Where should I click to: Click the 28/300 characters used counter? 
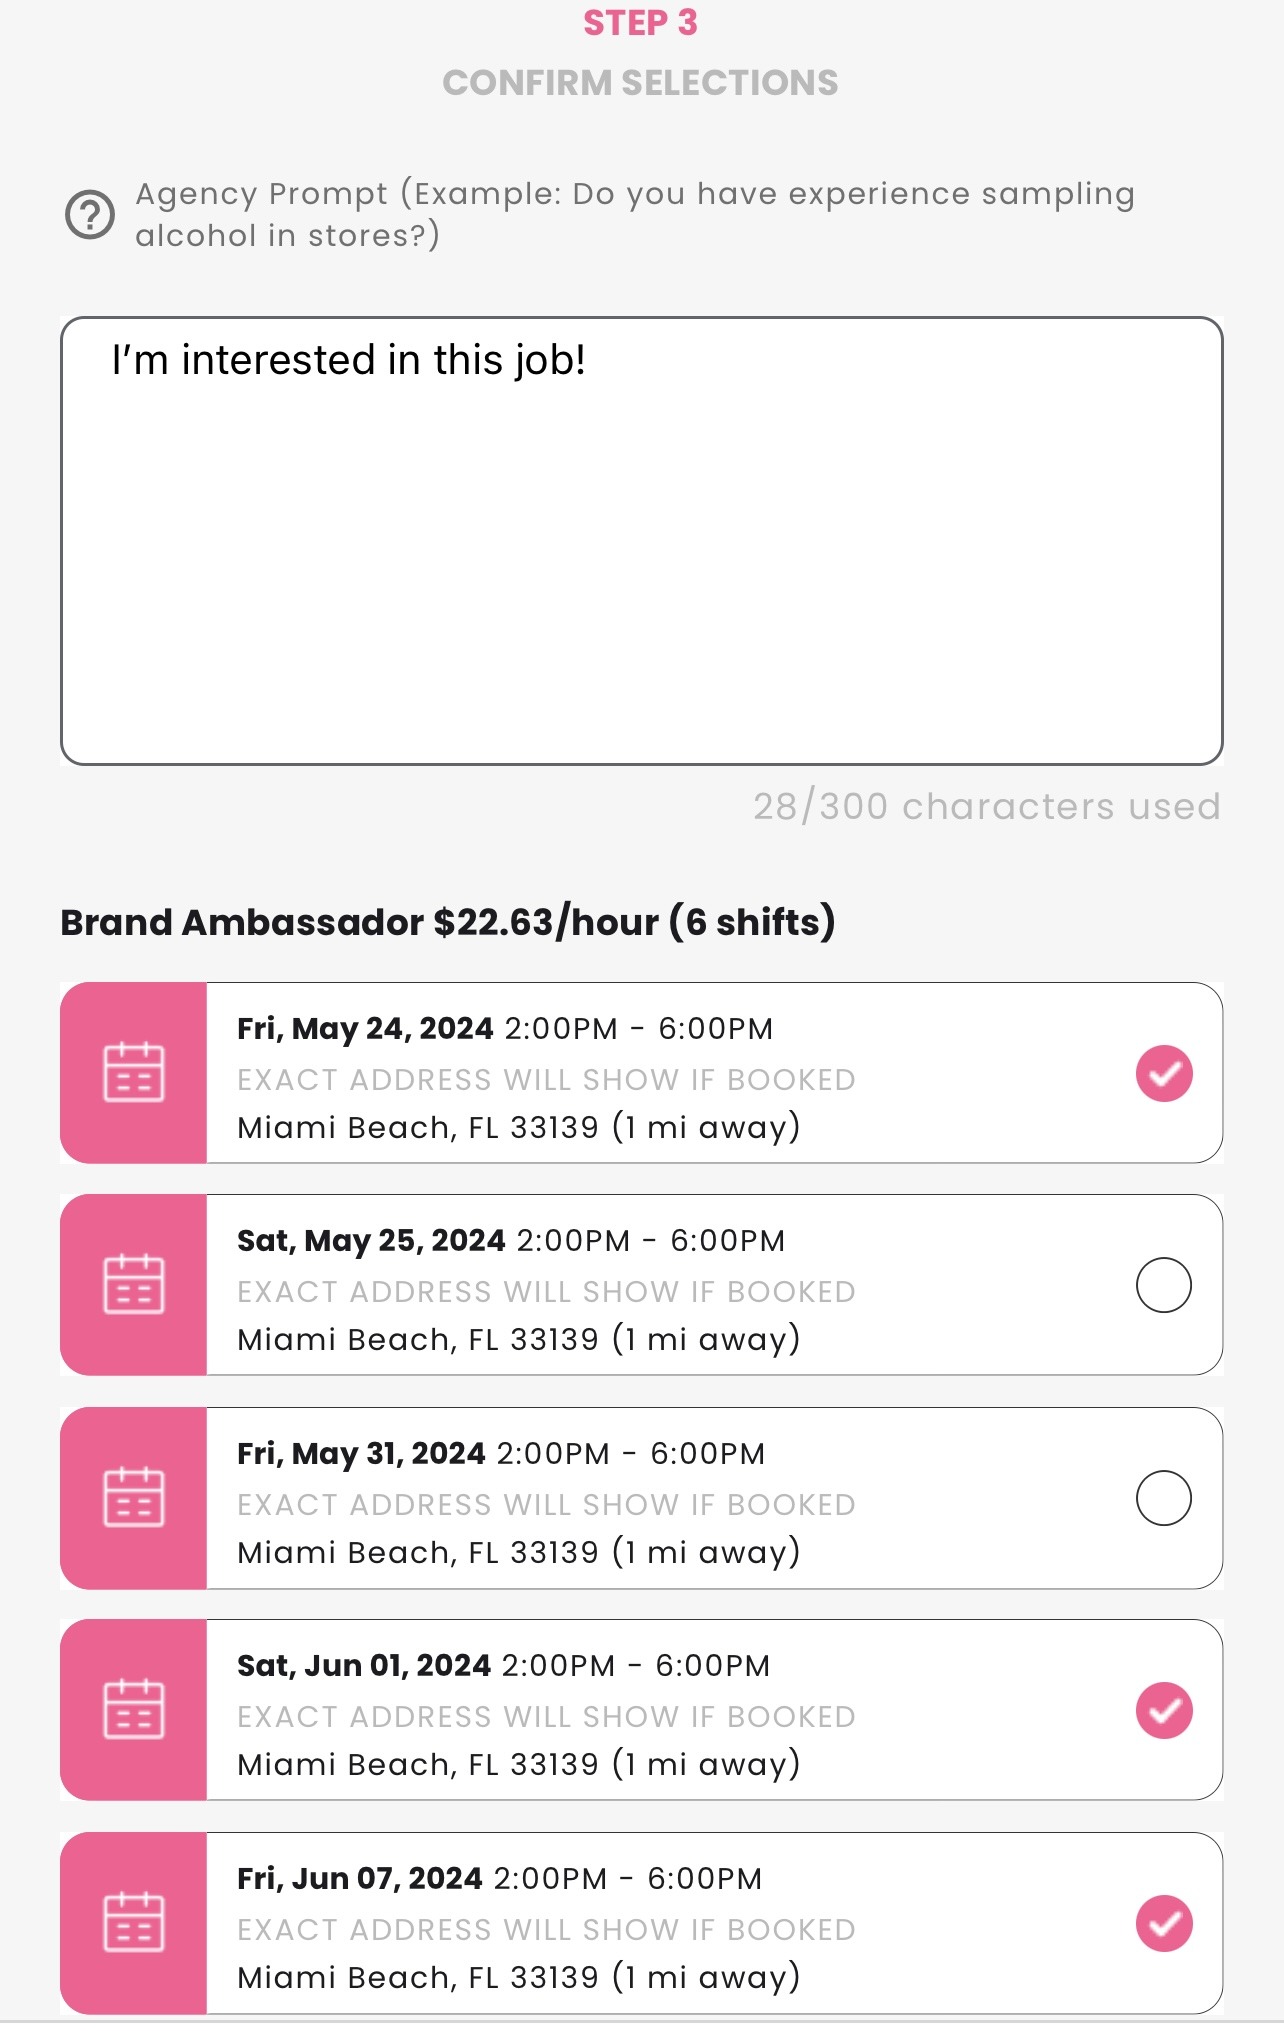pyautogui.click(x=986, y=806)
